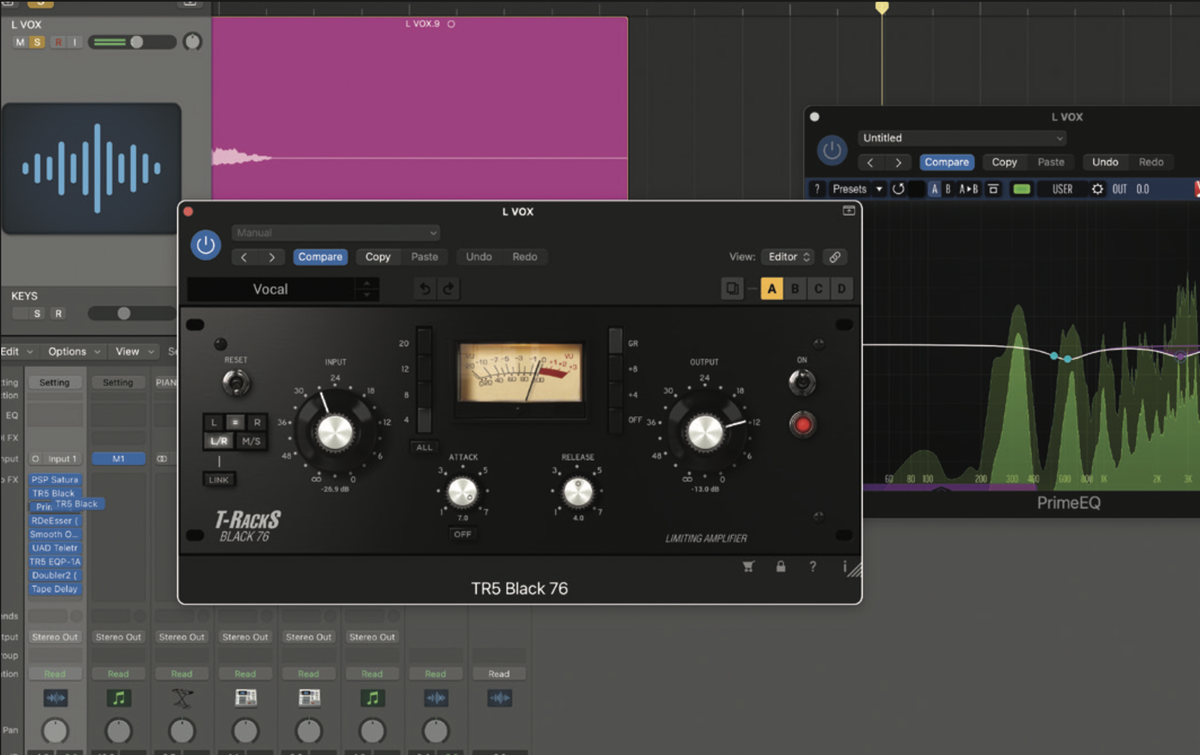Switch to snapshot B on the Black 76
This screenshot has height=755, width=1200.
(795, 288)
